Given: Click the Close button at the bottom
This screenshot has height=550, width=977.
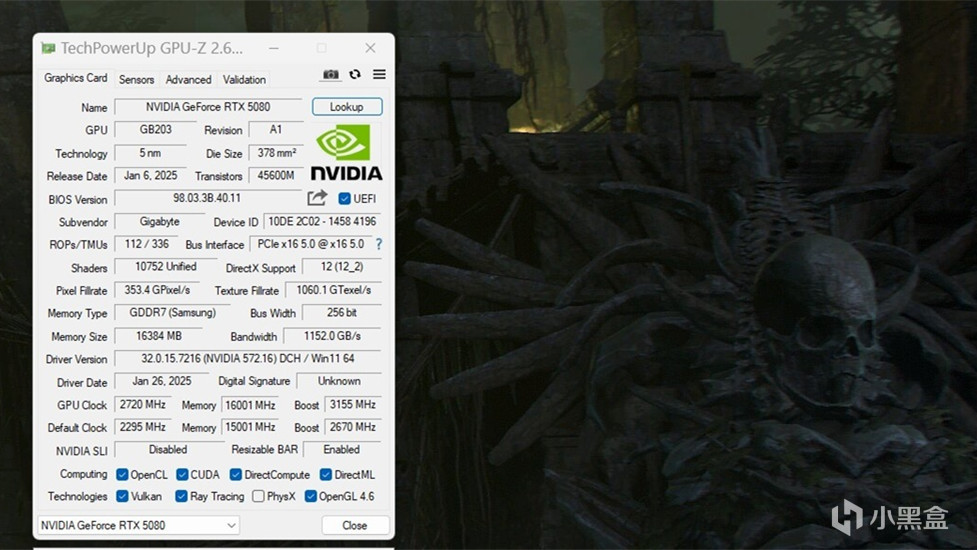Looking at the screenshot, I should (x=355, y=525).
